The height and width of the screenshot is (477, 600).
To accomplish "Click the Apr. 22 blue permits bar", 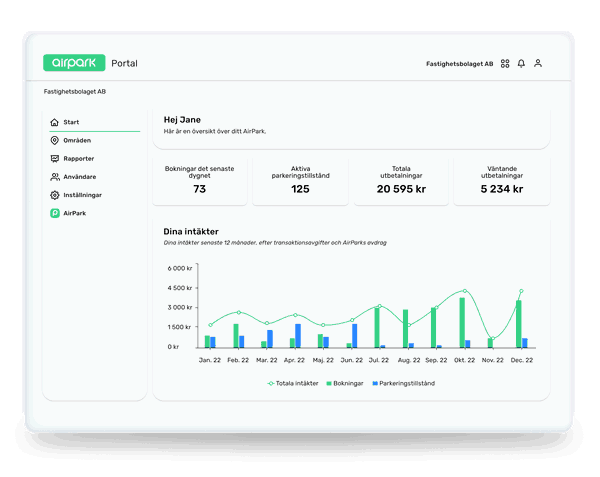I will (298, 336).
